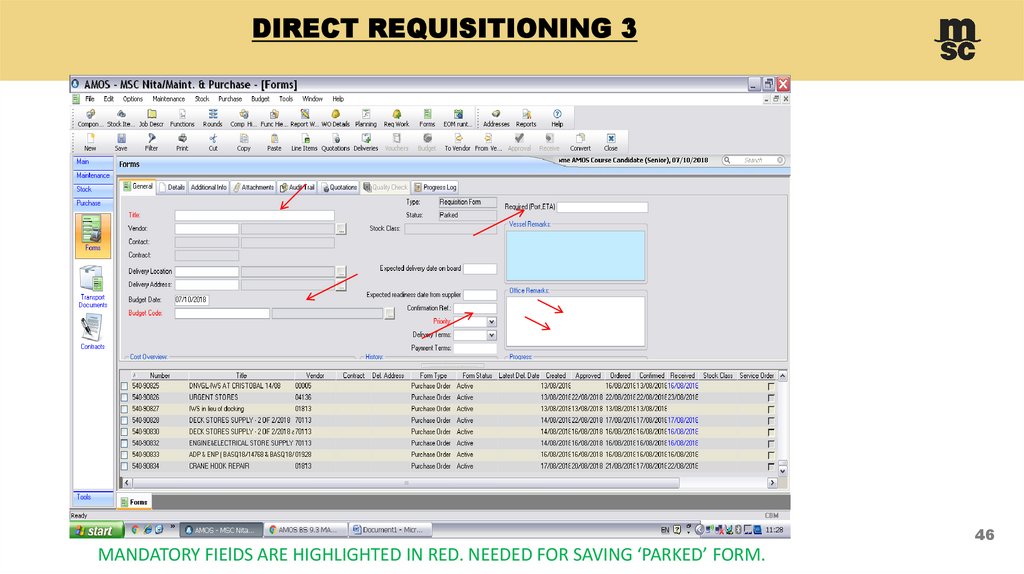Tick checkbox for row 540-90830
Image resolution: width=1024 pixels, height=574 pixels.
click(x=125, y=432)
